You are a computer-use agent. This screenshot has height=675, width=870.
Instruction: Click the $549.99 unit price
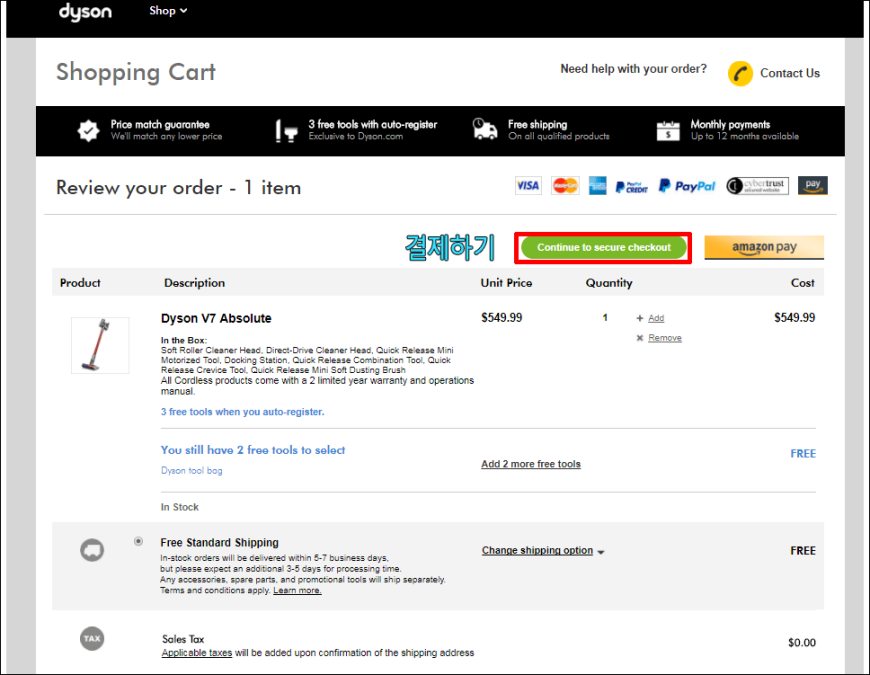coord(502,318)
